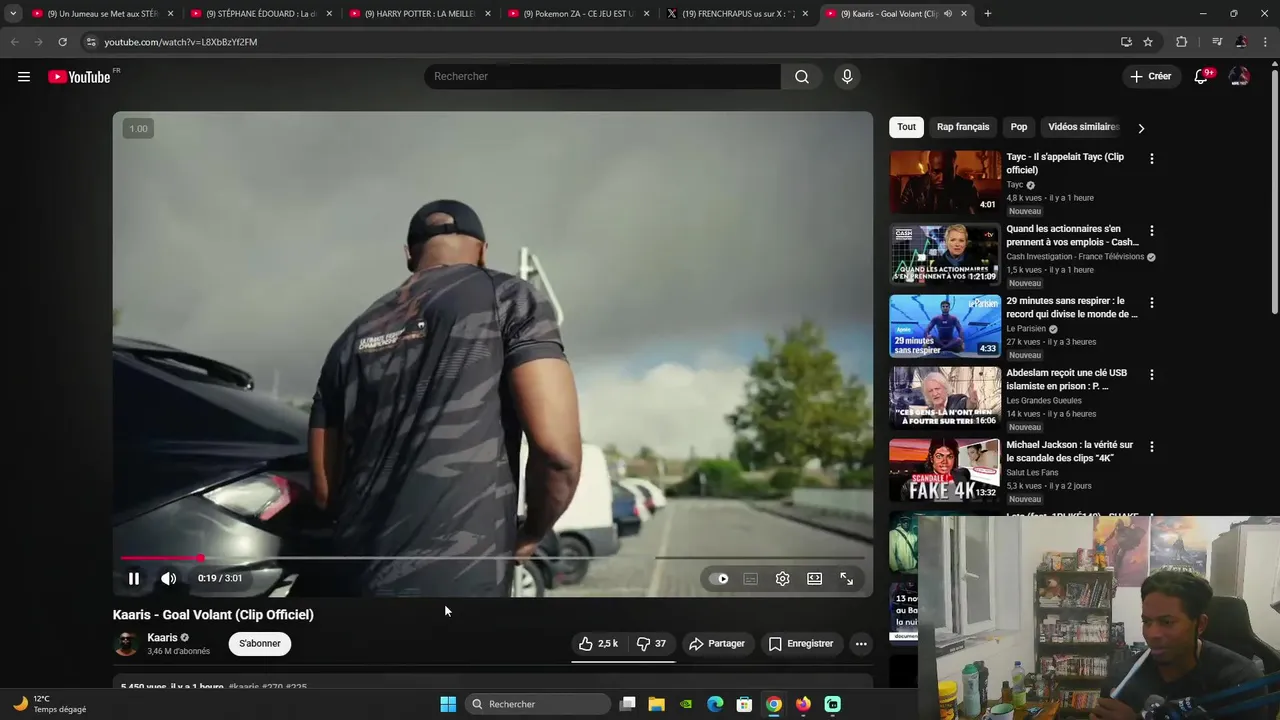The image size is (1280, 720).
Task: Pause the video
Action: pos(134,578)
